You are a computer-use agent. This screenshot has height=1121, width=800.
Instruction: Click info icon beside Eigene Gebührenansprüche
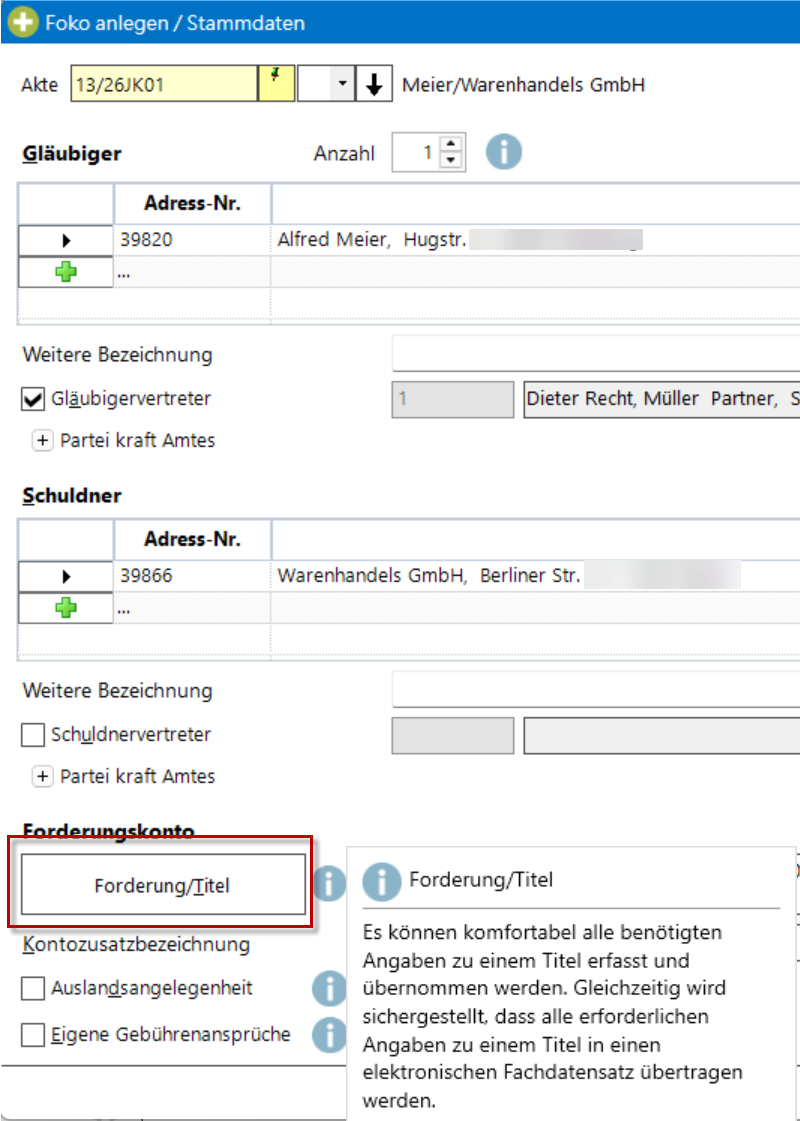tap(328, 1034)
